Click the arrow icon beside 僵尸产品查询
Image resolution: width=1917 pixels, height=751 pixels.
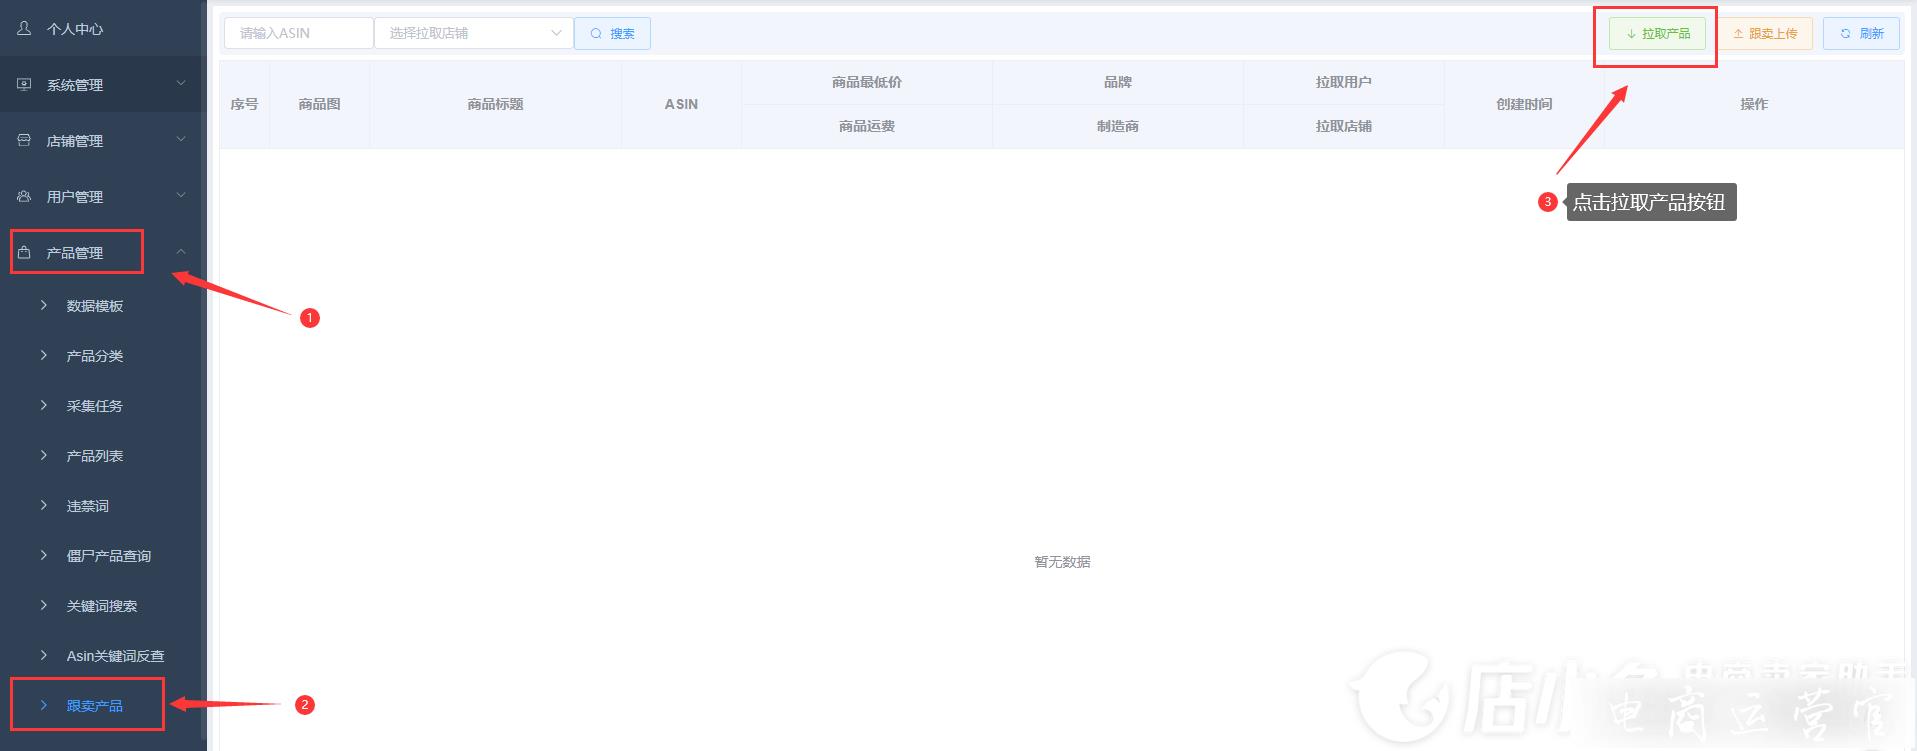pos(44,555)
